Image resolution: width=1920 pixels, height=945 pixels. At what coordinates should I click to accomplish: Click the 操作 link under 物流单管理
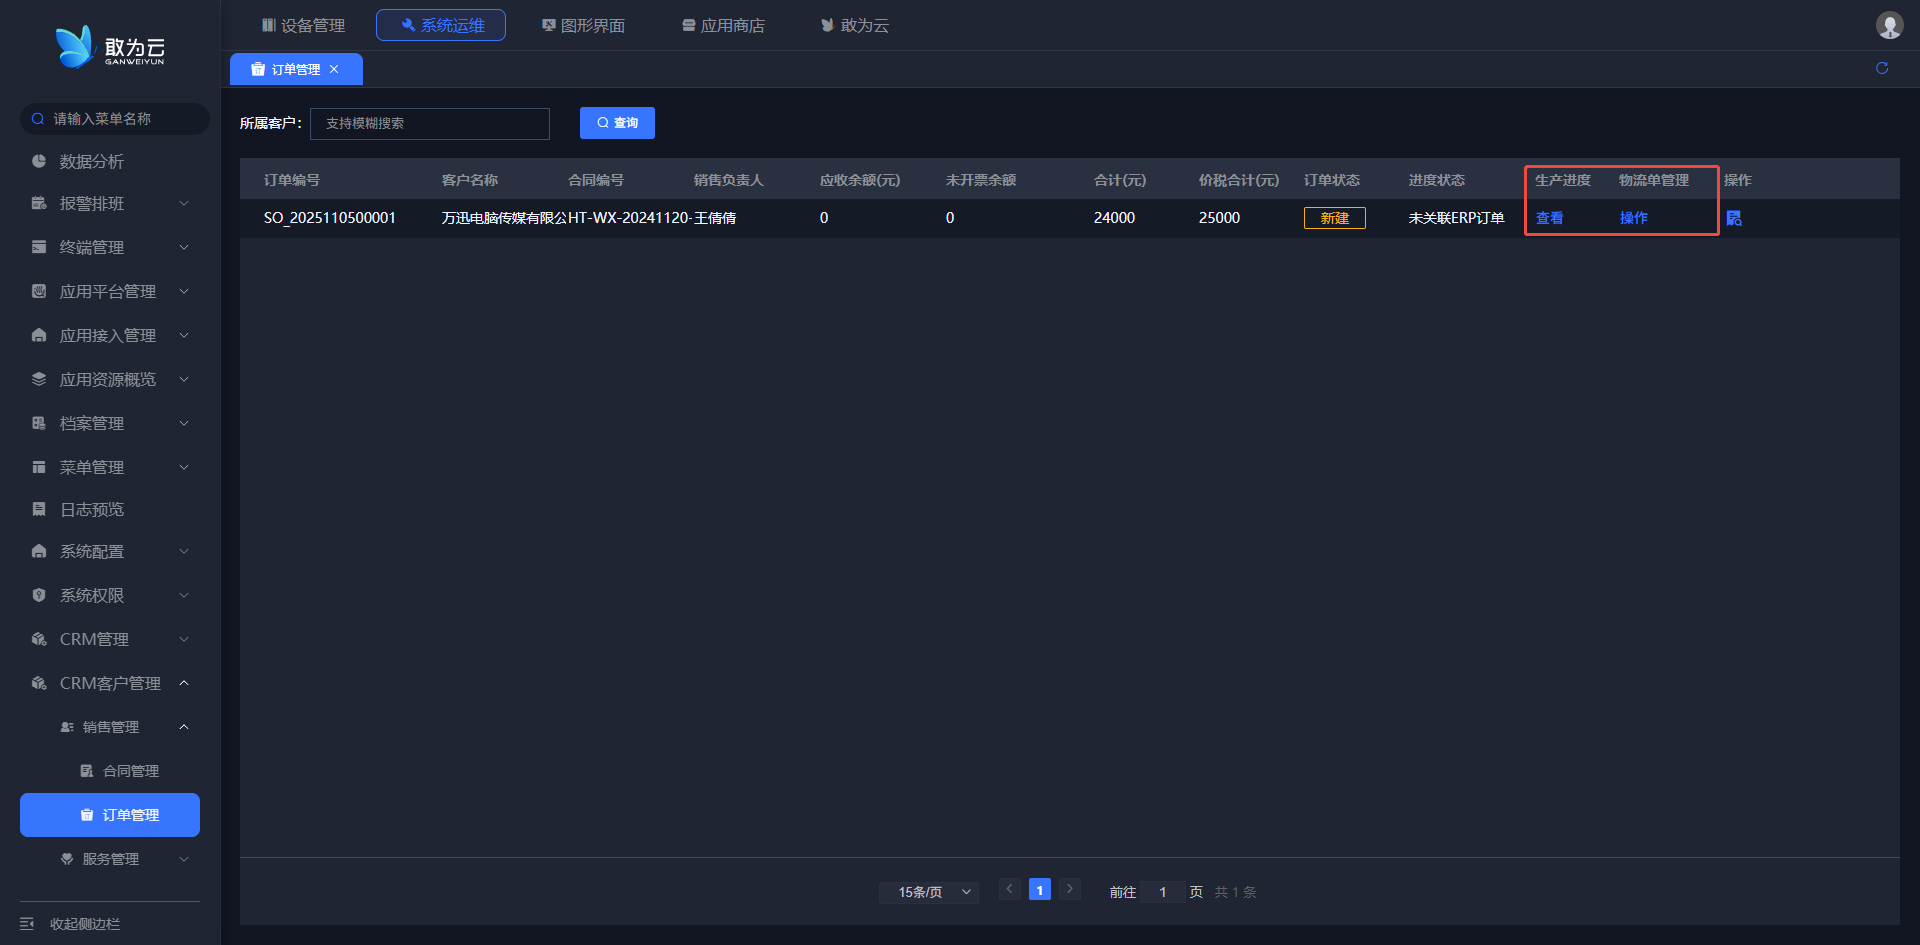point(1633,218)
